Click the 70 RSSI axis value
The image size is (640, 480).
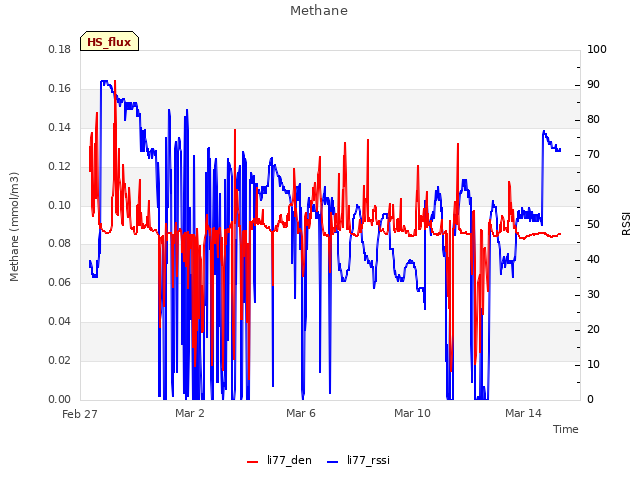click(593, 154)
